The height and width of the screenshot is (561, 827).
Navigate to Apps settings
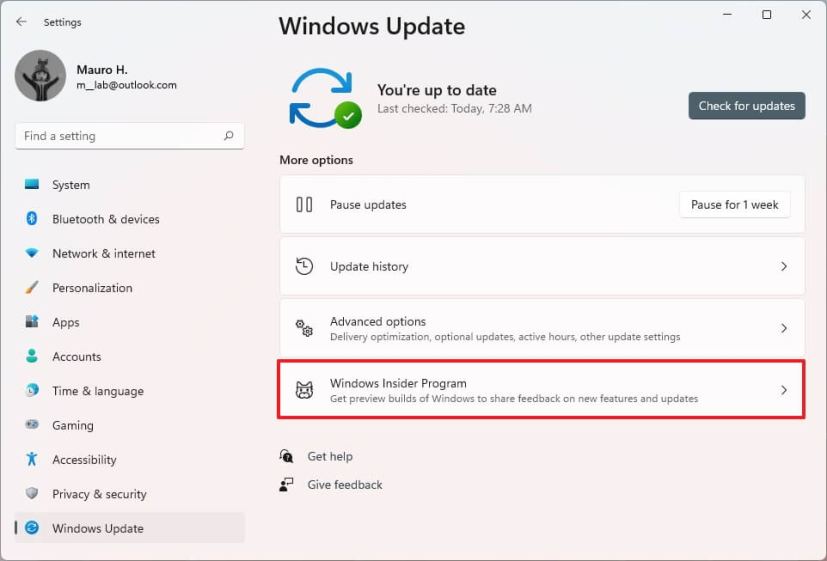tap(130, 322)
